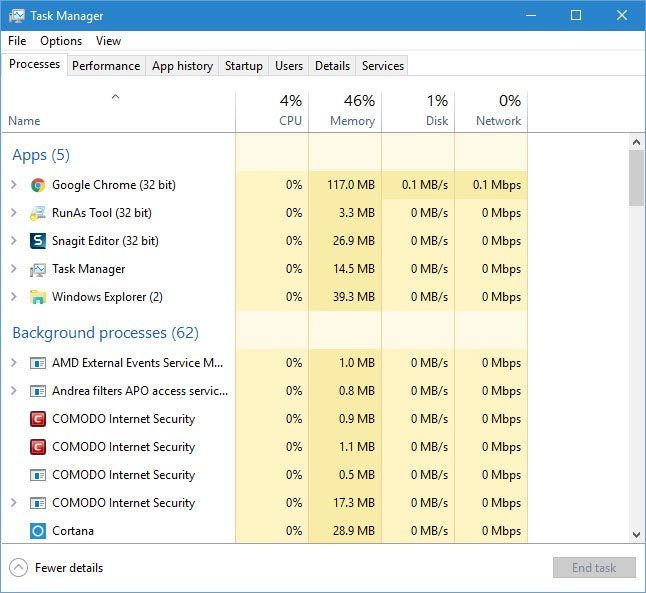Expand the Windows Explorer process group

(13, 297)
